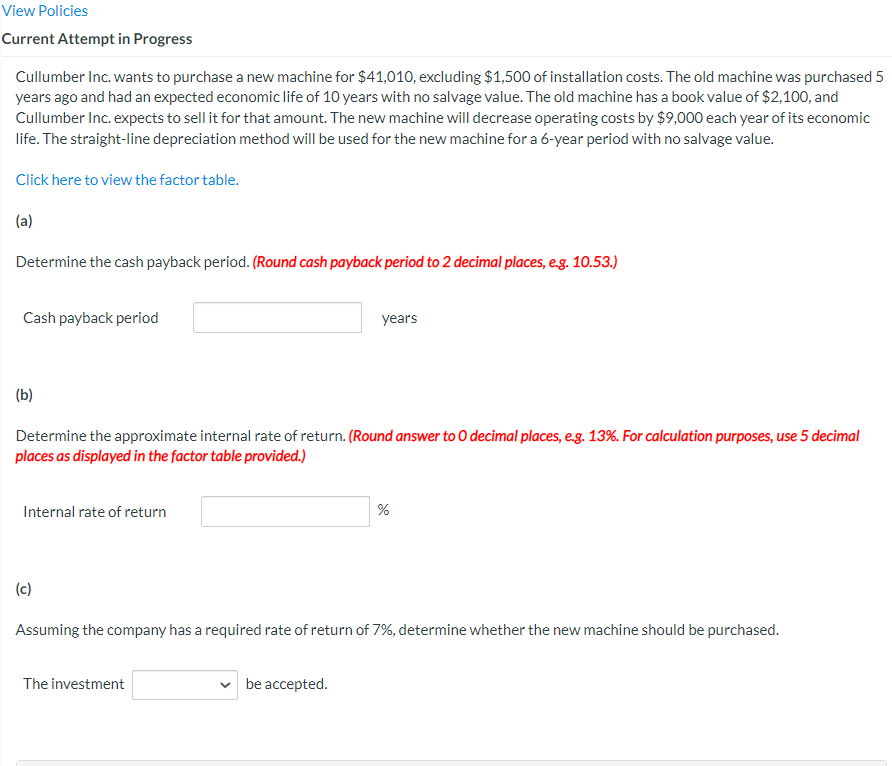The width and height of the screenshot is (892, 766).
Task: Open the factor table via the blue link
Action: [126, 179]
